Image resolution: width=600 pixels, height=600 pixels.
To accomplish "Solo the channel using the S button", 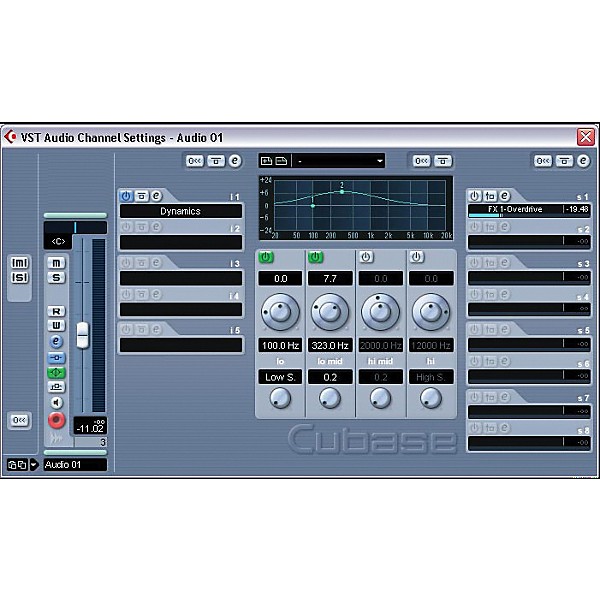I will (56, 277).
